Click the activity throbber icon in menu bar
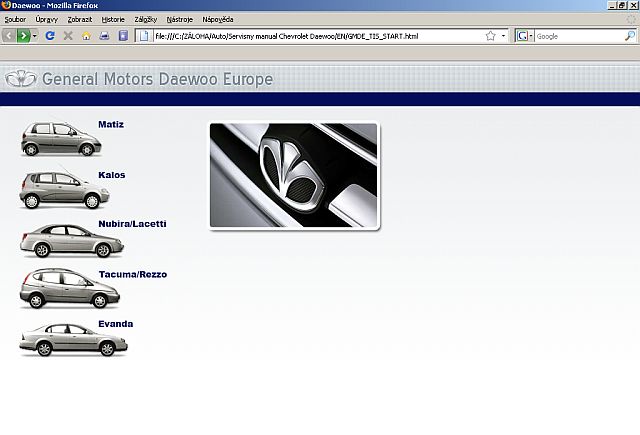This screenshot has width=640, height=435. (631, 19)
